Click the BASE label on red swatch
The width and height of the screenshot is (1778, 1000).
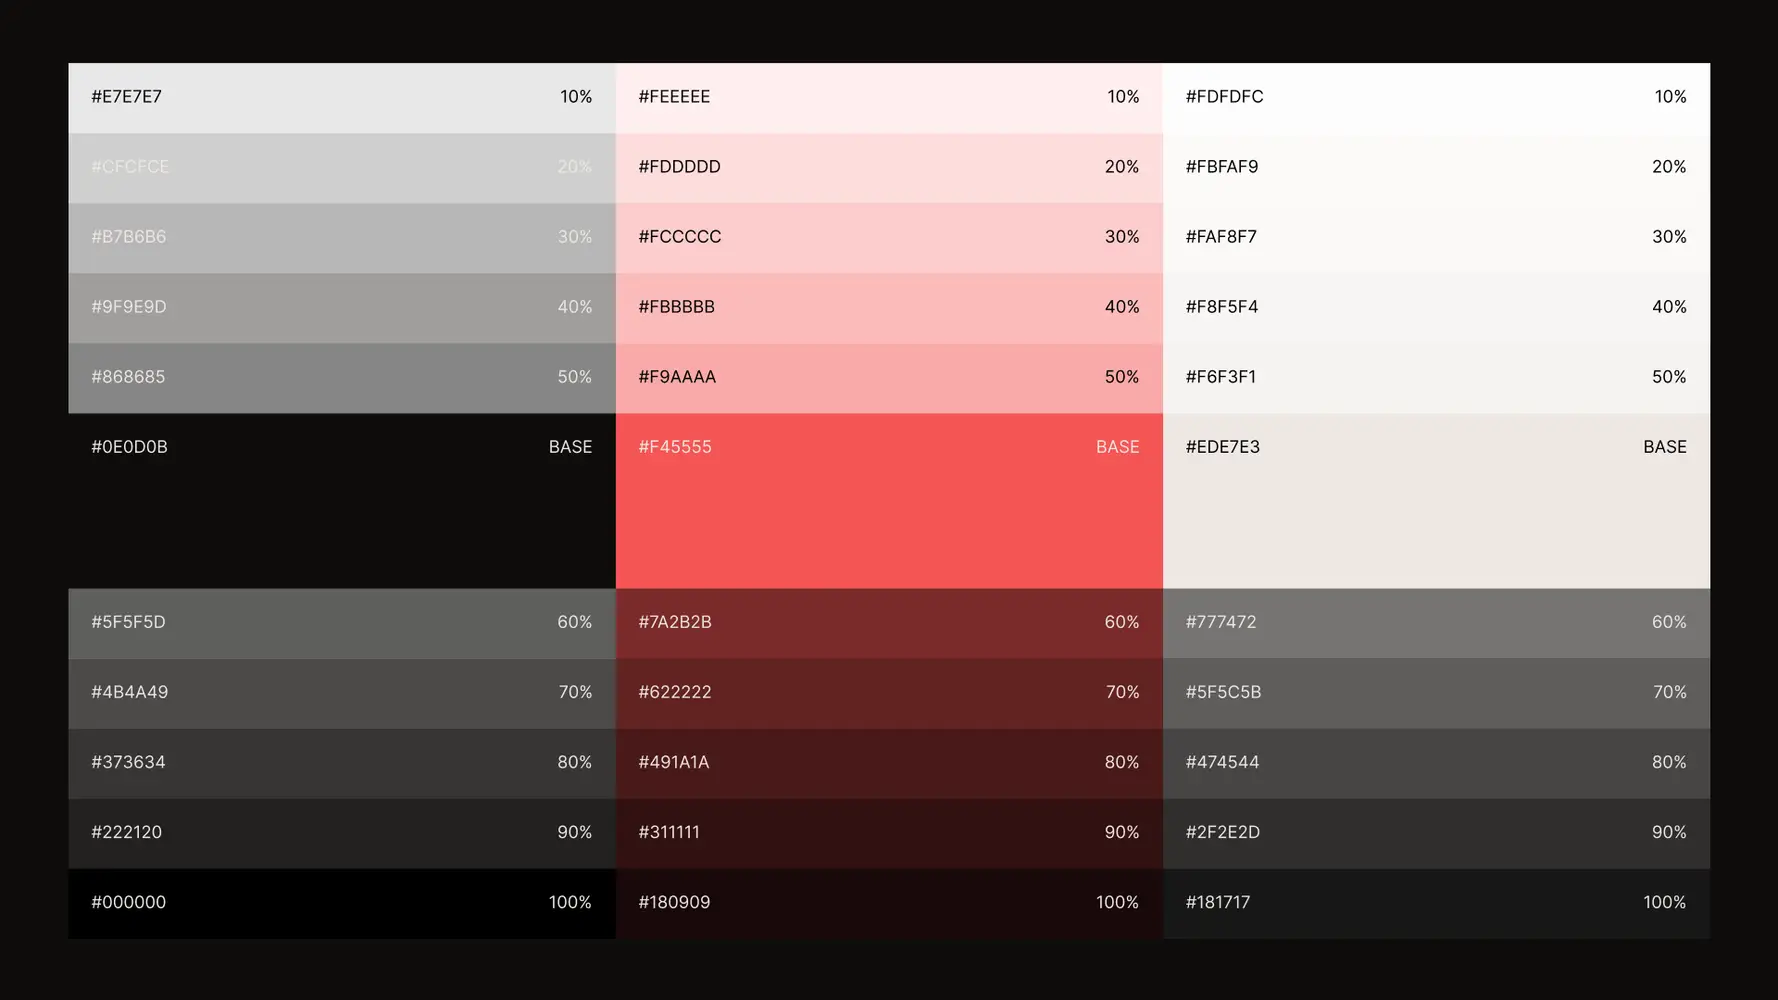[x=1117, y=447]
